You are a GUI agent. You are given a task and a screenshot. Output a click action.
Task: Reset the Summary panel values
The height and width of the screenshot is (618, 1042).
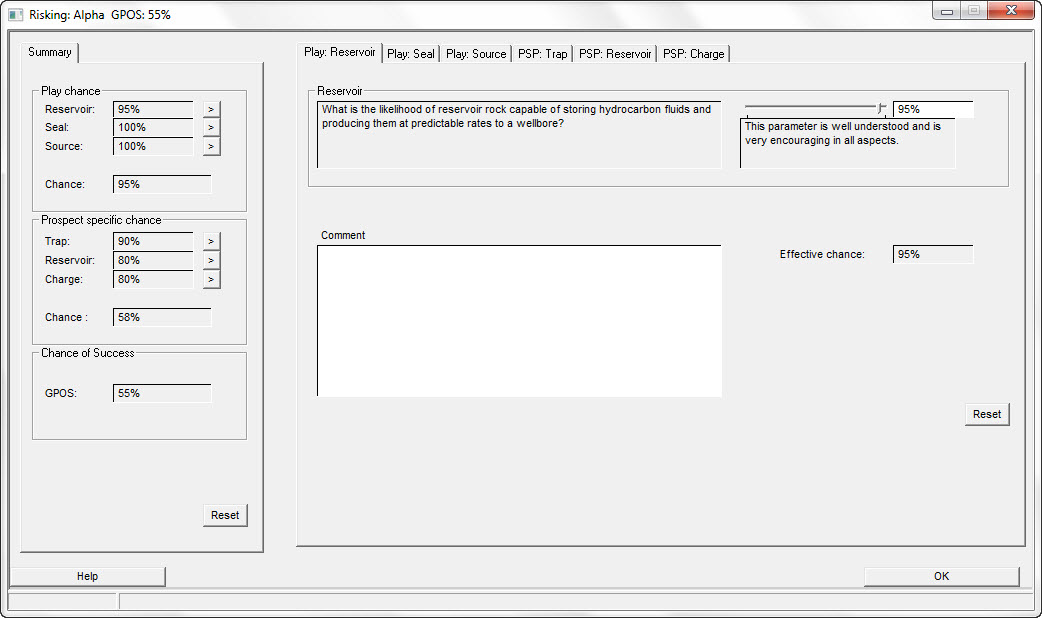coord(225,515)
